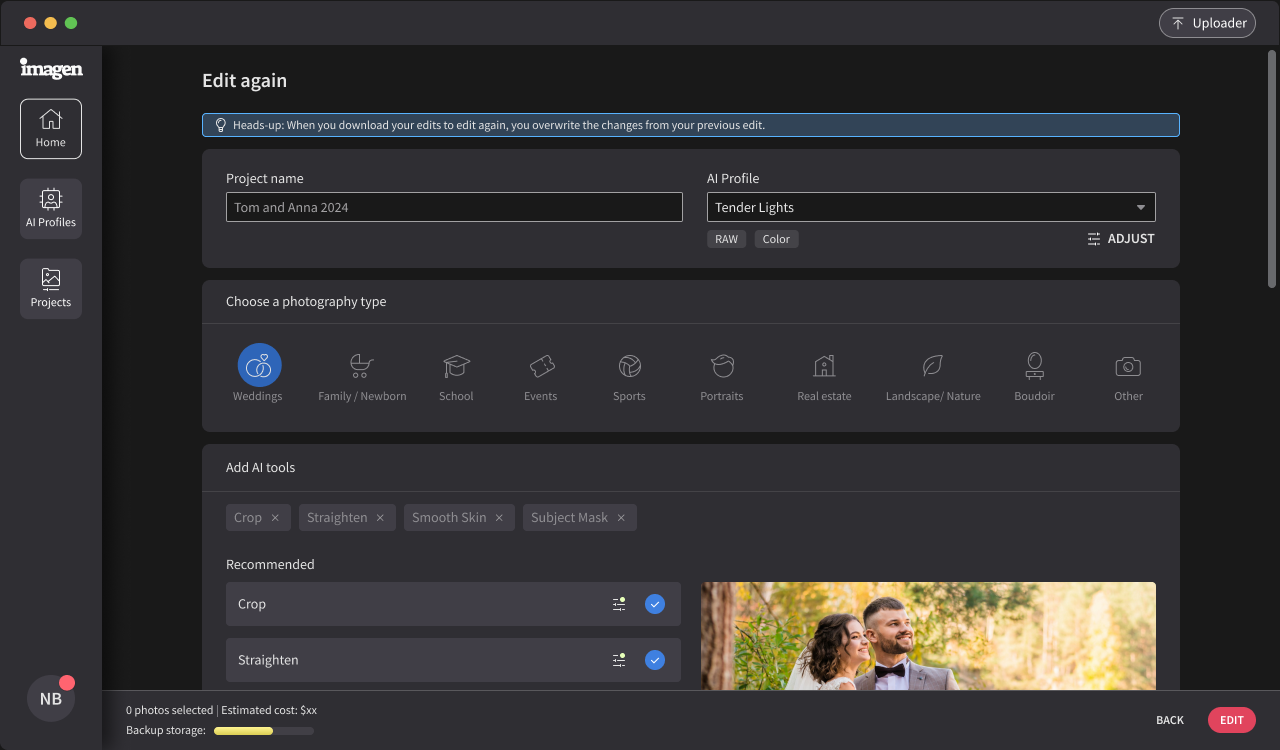This screenshot has width=1280, height=750.
Task: Click 'Choose a photography type' heading
Action: tap(306, 301)
